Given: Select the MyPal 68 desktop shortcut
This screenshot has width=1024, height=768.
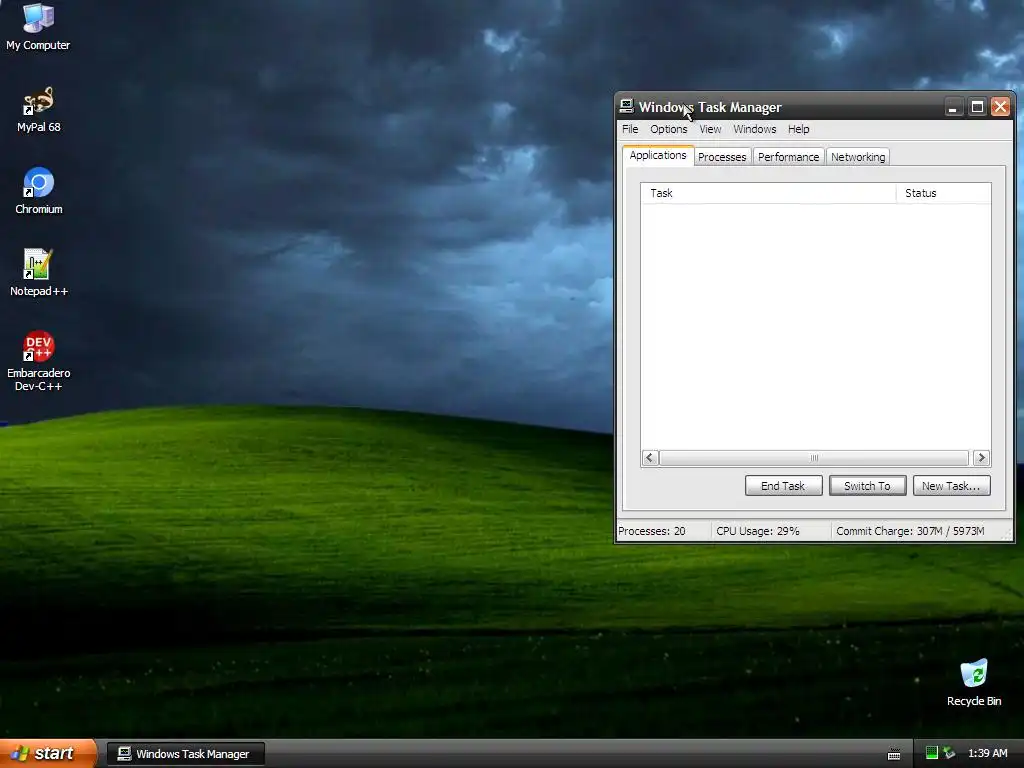Looking at the screenshot, I should pyautogui.click(x=38, y=108).
